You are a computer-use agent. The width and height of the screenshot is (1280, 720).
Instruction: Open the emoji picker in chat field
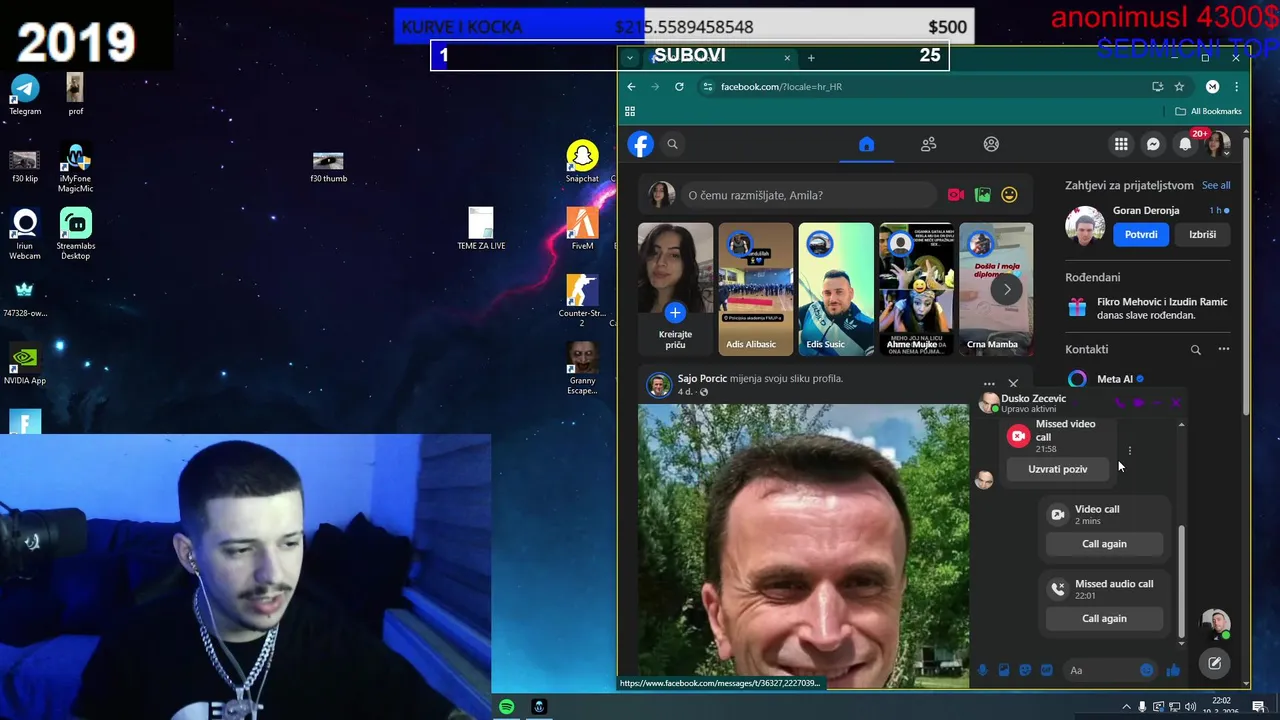[1147, 670]
